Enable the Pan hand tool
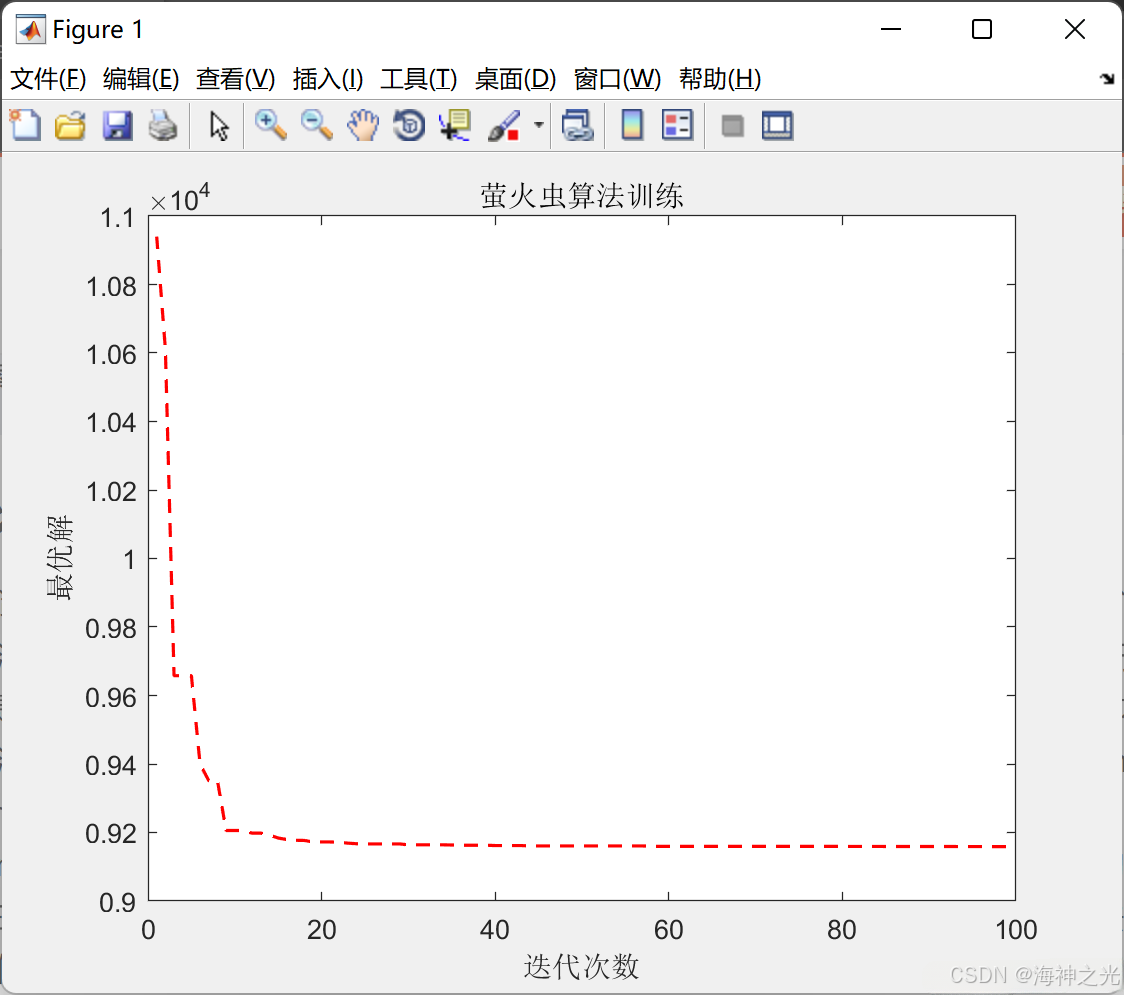Viewport: 1124px width, 995px height. click(x=363, y=125)
